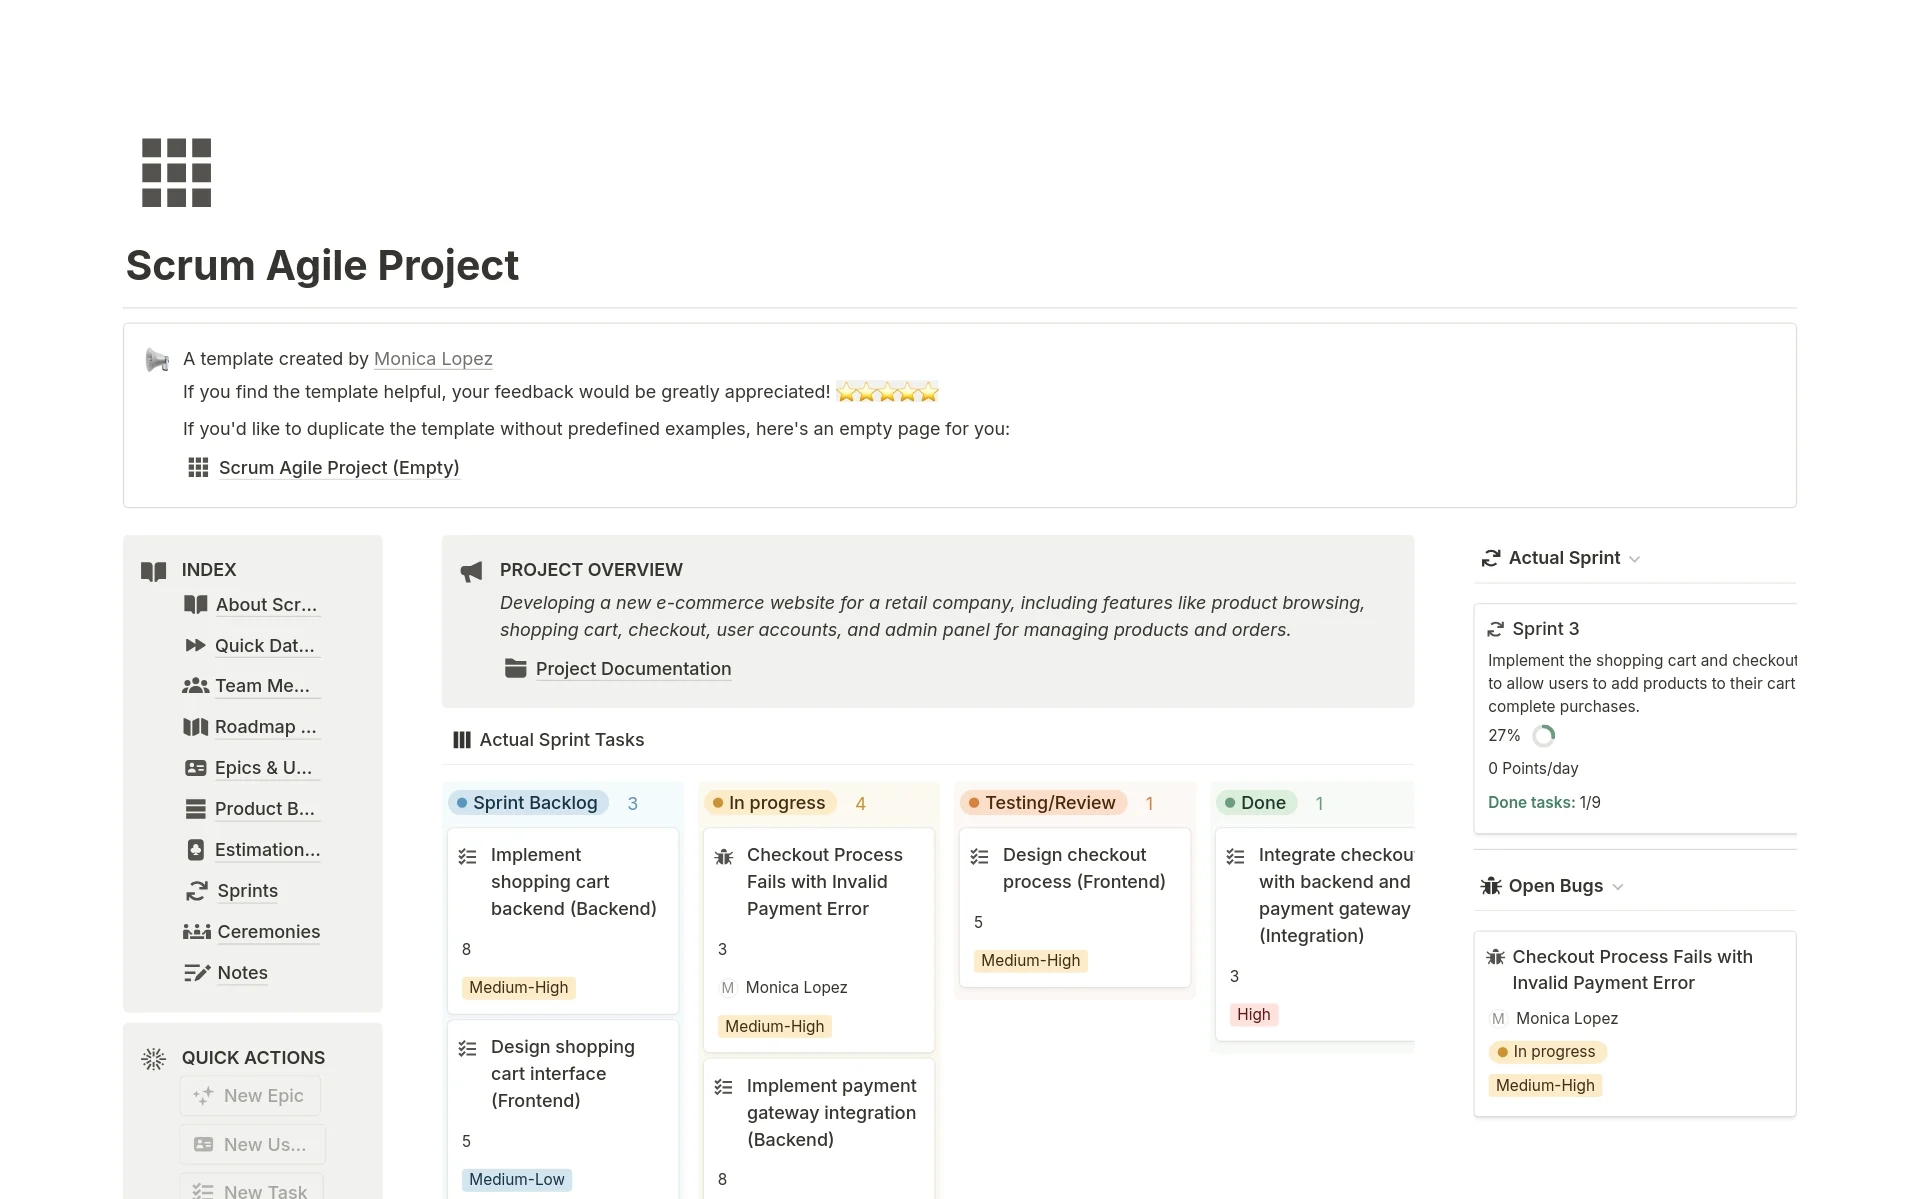Click the bug icon on Checkout Process card
1920x1199 pixels.
pos(722,858)
